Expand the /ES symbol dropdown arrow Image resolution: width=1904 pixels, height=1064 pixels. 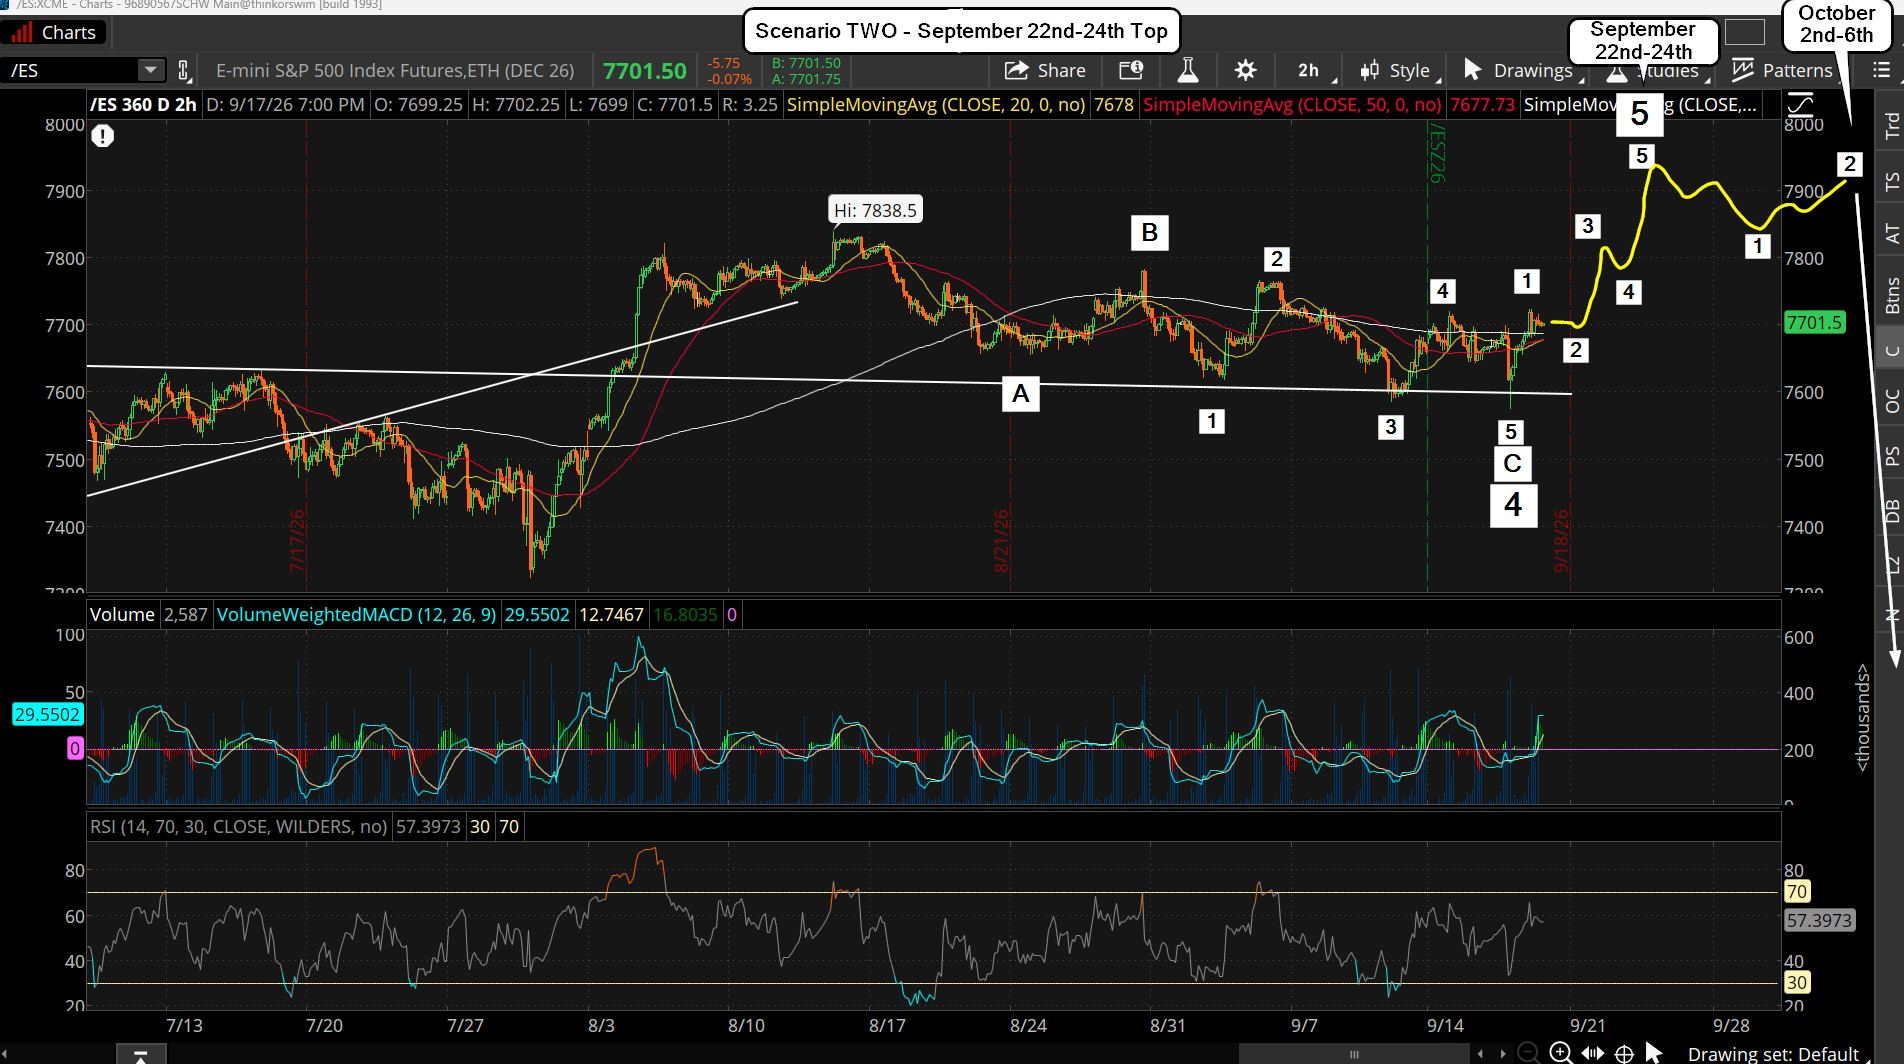pos(150,70)
